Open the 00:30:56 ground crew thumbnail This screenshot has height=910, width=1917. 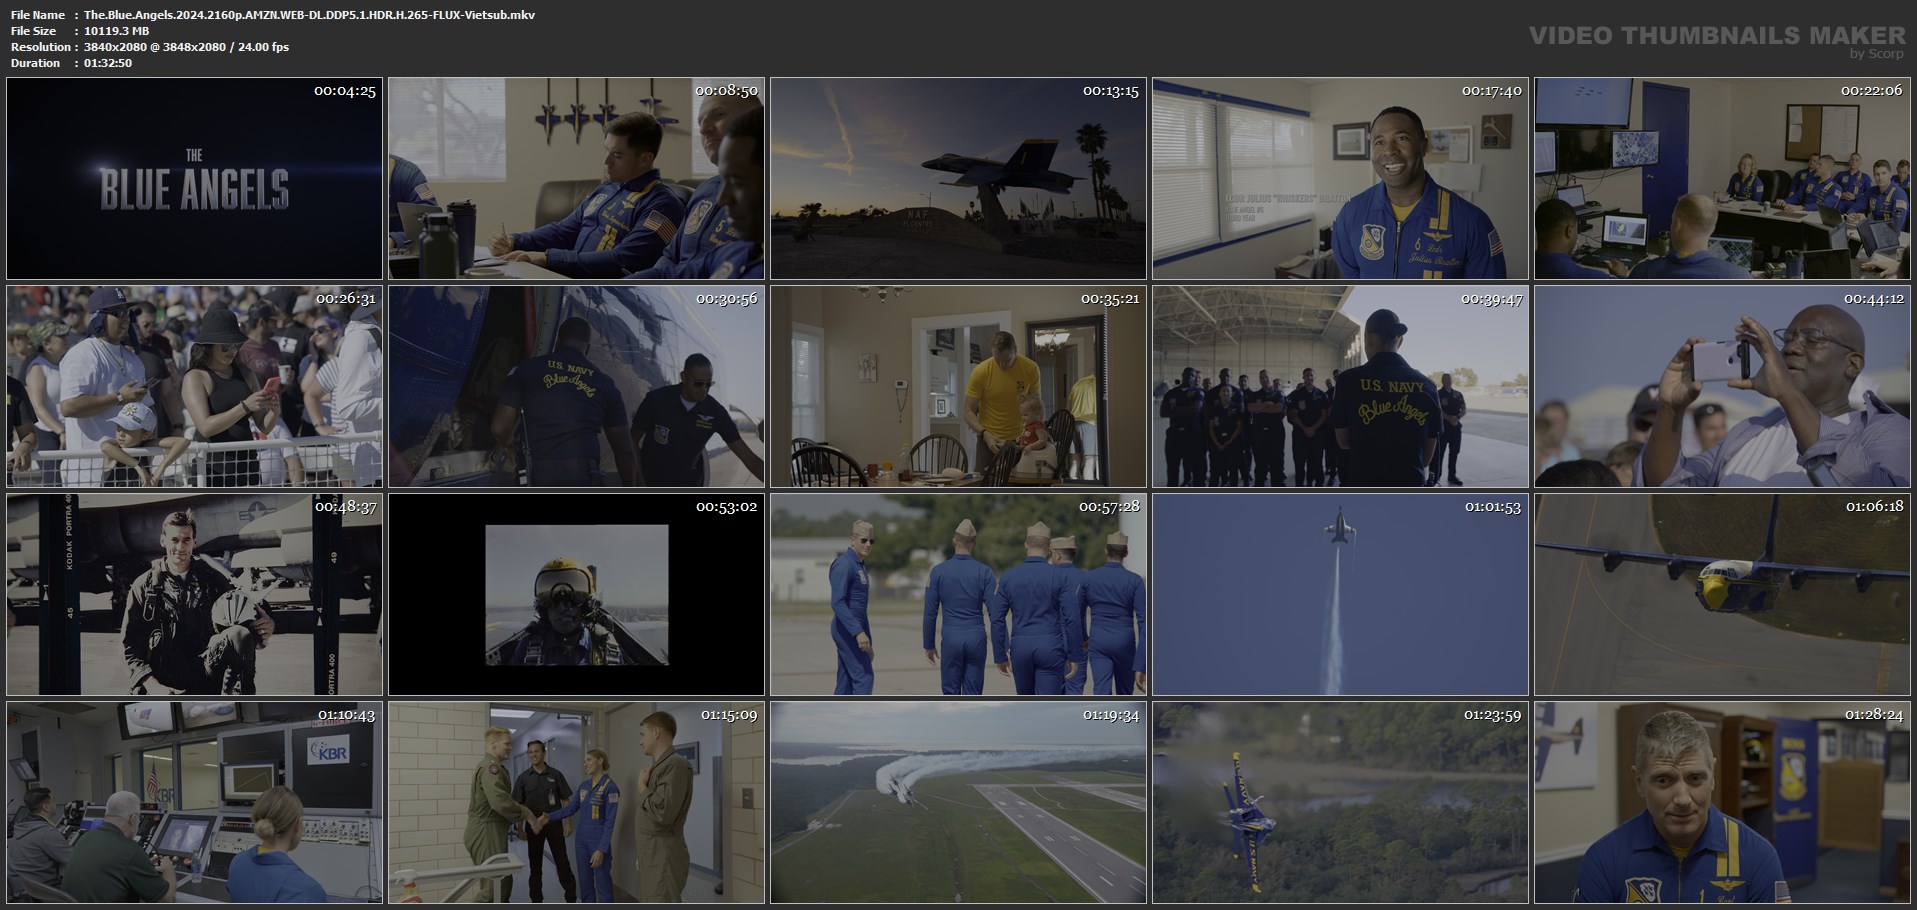[576, 387]
